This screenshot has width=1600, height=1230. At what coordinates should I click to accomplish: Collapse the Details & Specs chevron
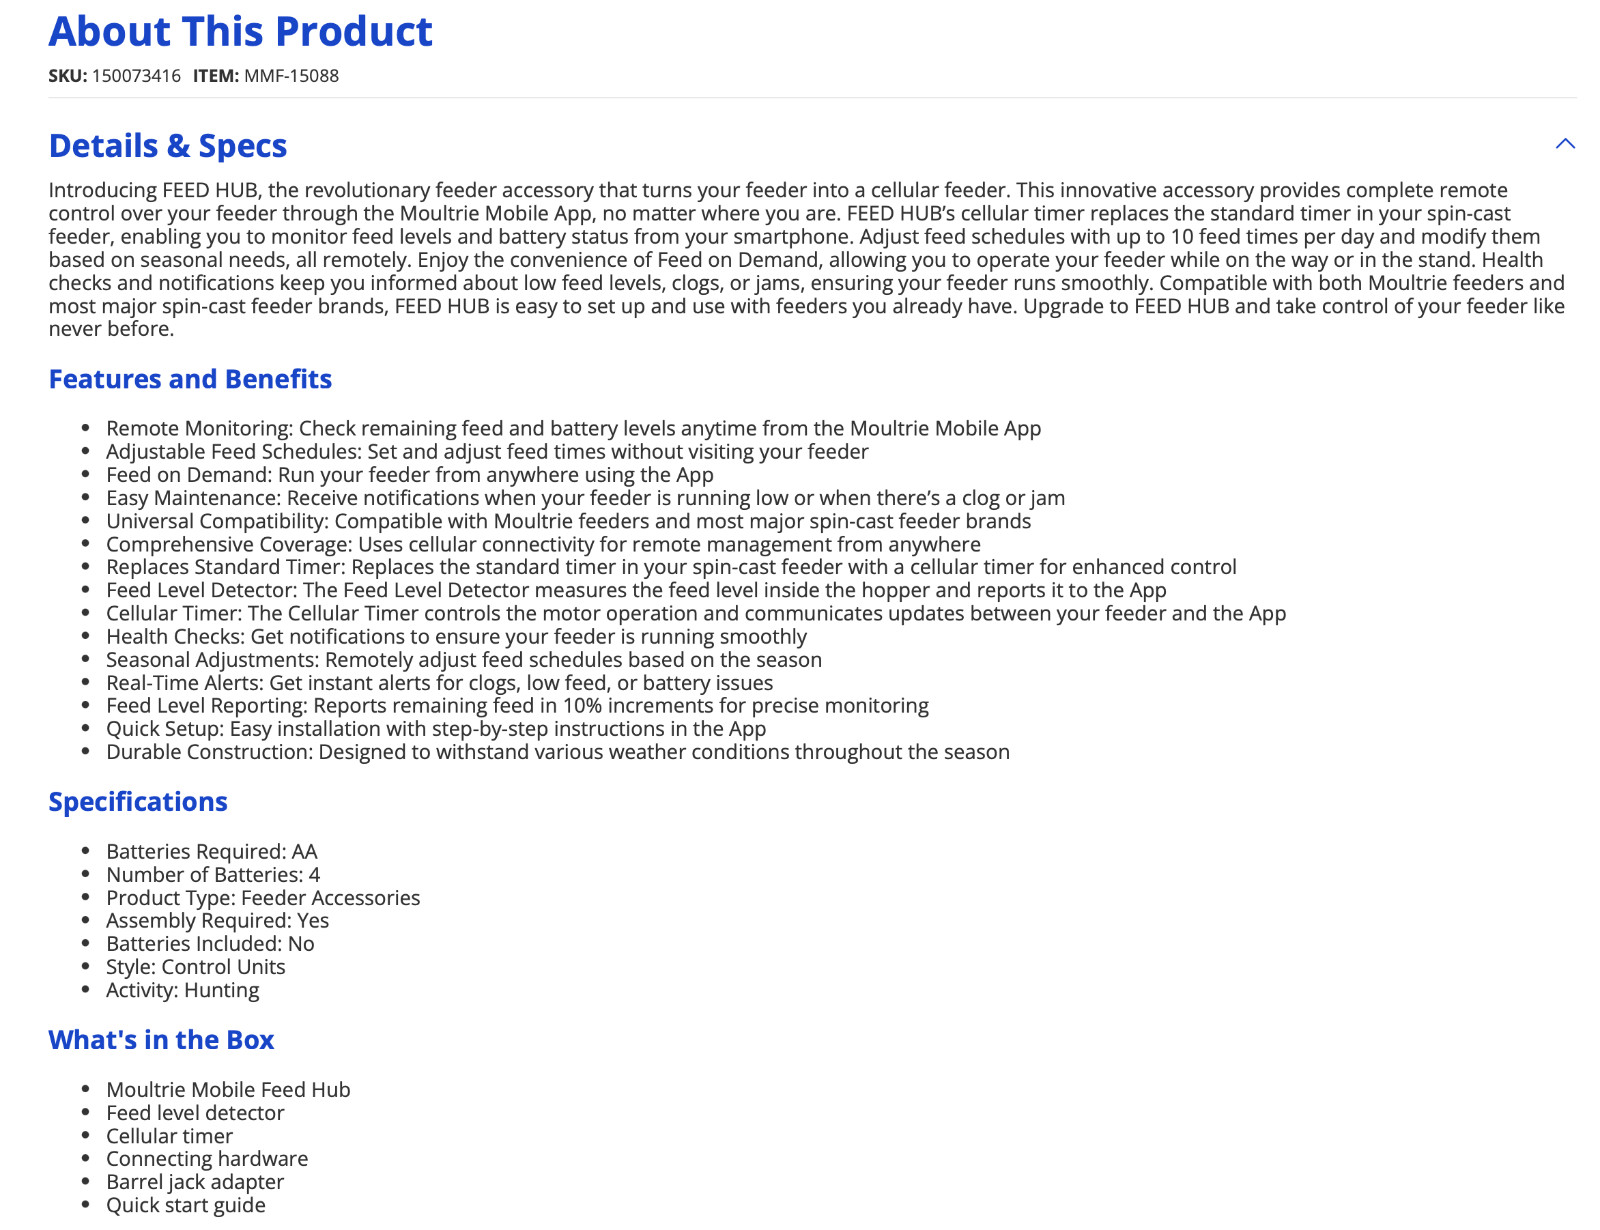pyautogui.click(x=1565, y=144)
